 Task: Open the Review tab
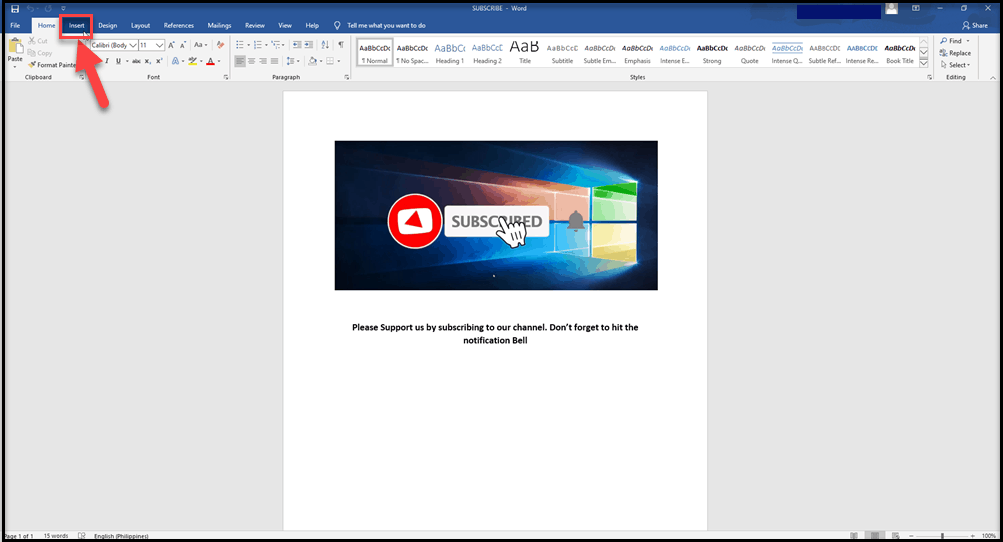pos(255,26)
